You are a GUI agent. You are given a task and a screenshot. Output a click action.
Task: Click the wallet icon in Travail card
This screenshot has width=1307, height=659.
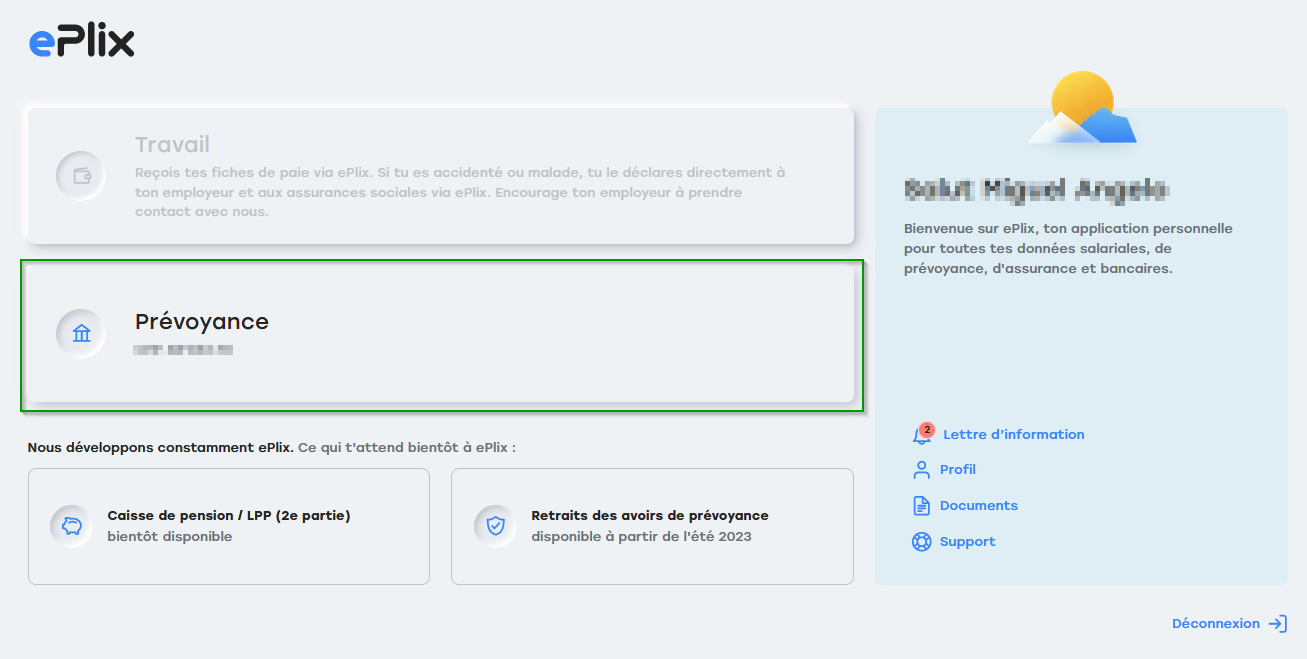pos(82,176)
